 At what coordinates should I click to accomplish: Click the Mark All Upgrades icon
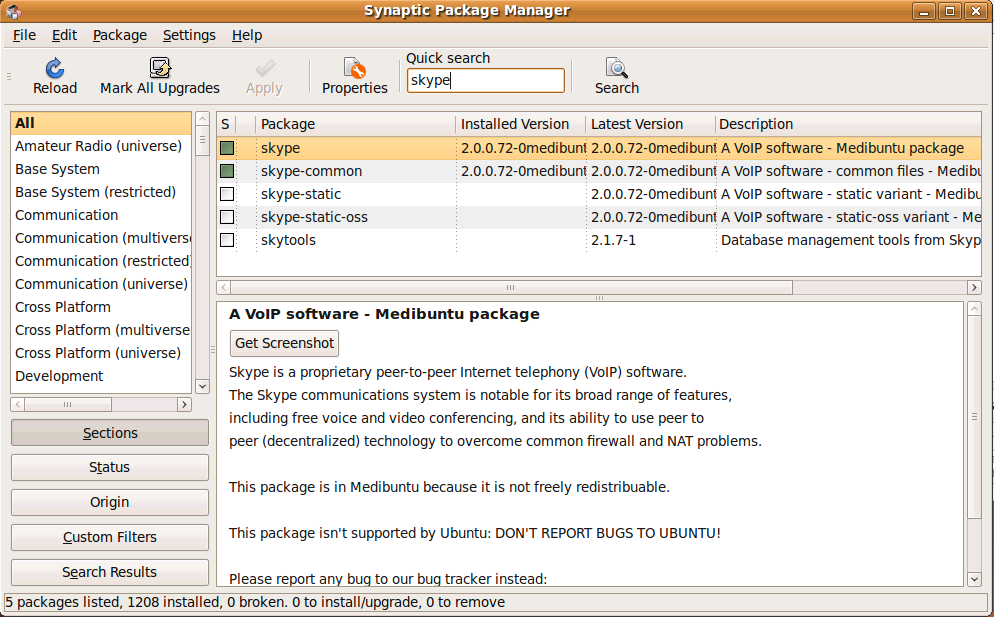point(160,68)
